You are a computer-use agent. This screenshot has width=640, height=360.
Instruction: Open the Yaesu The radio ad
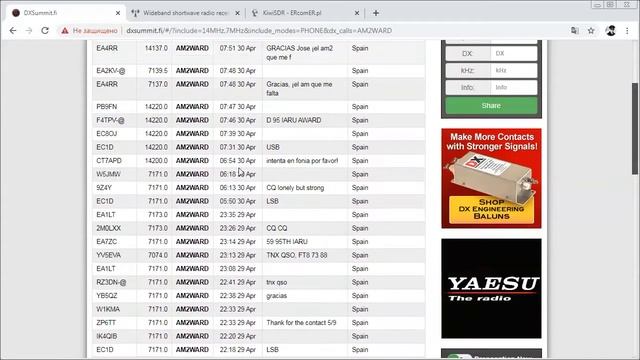(491, 289)
